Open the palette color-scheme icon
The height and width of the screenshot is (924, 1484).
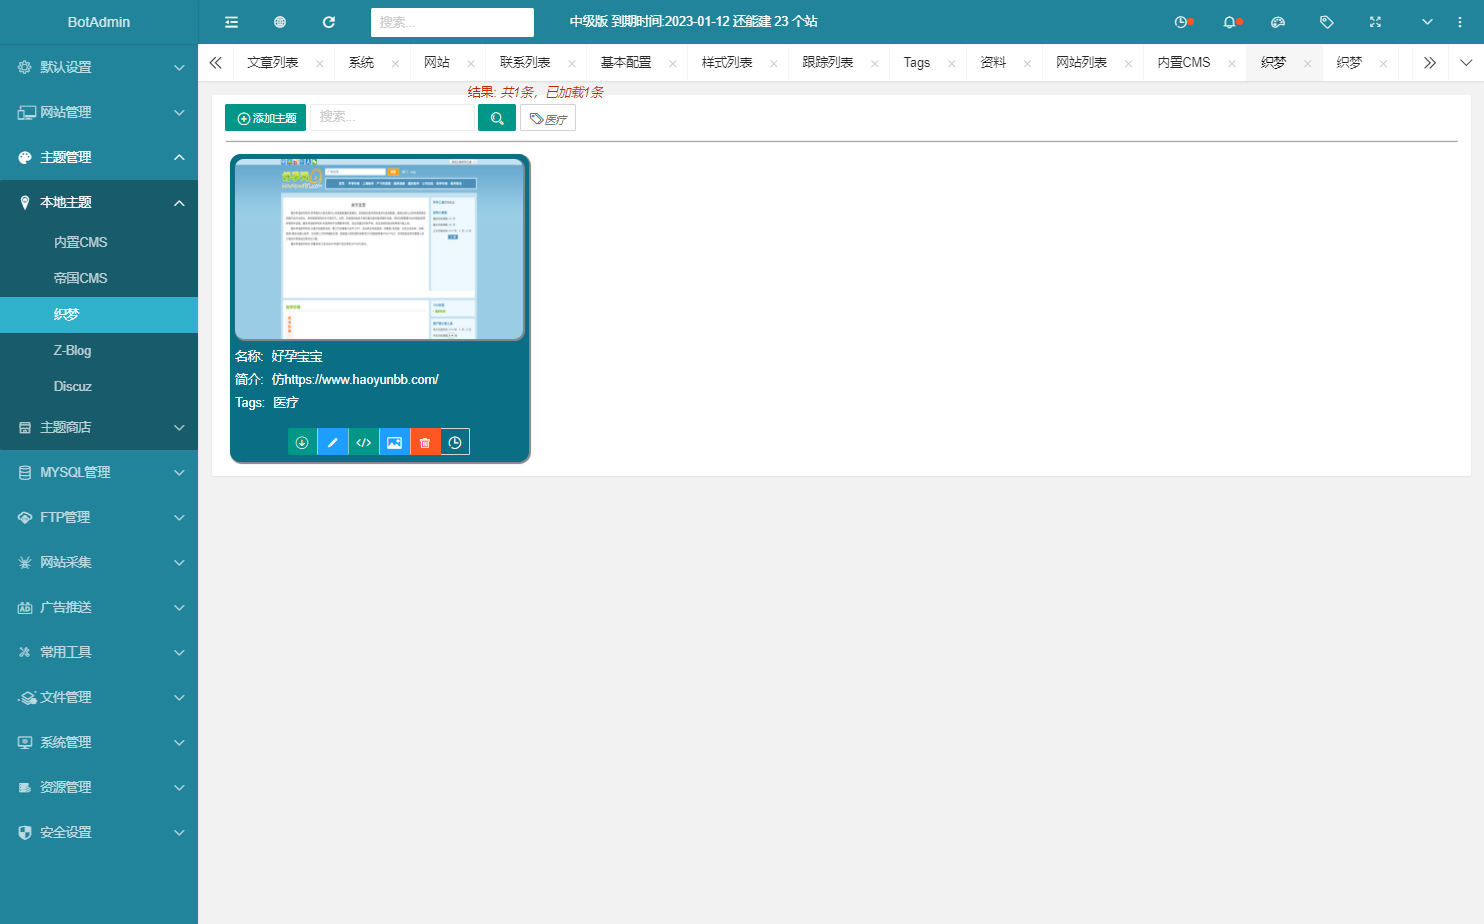1278,22
